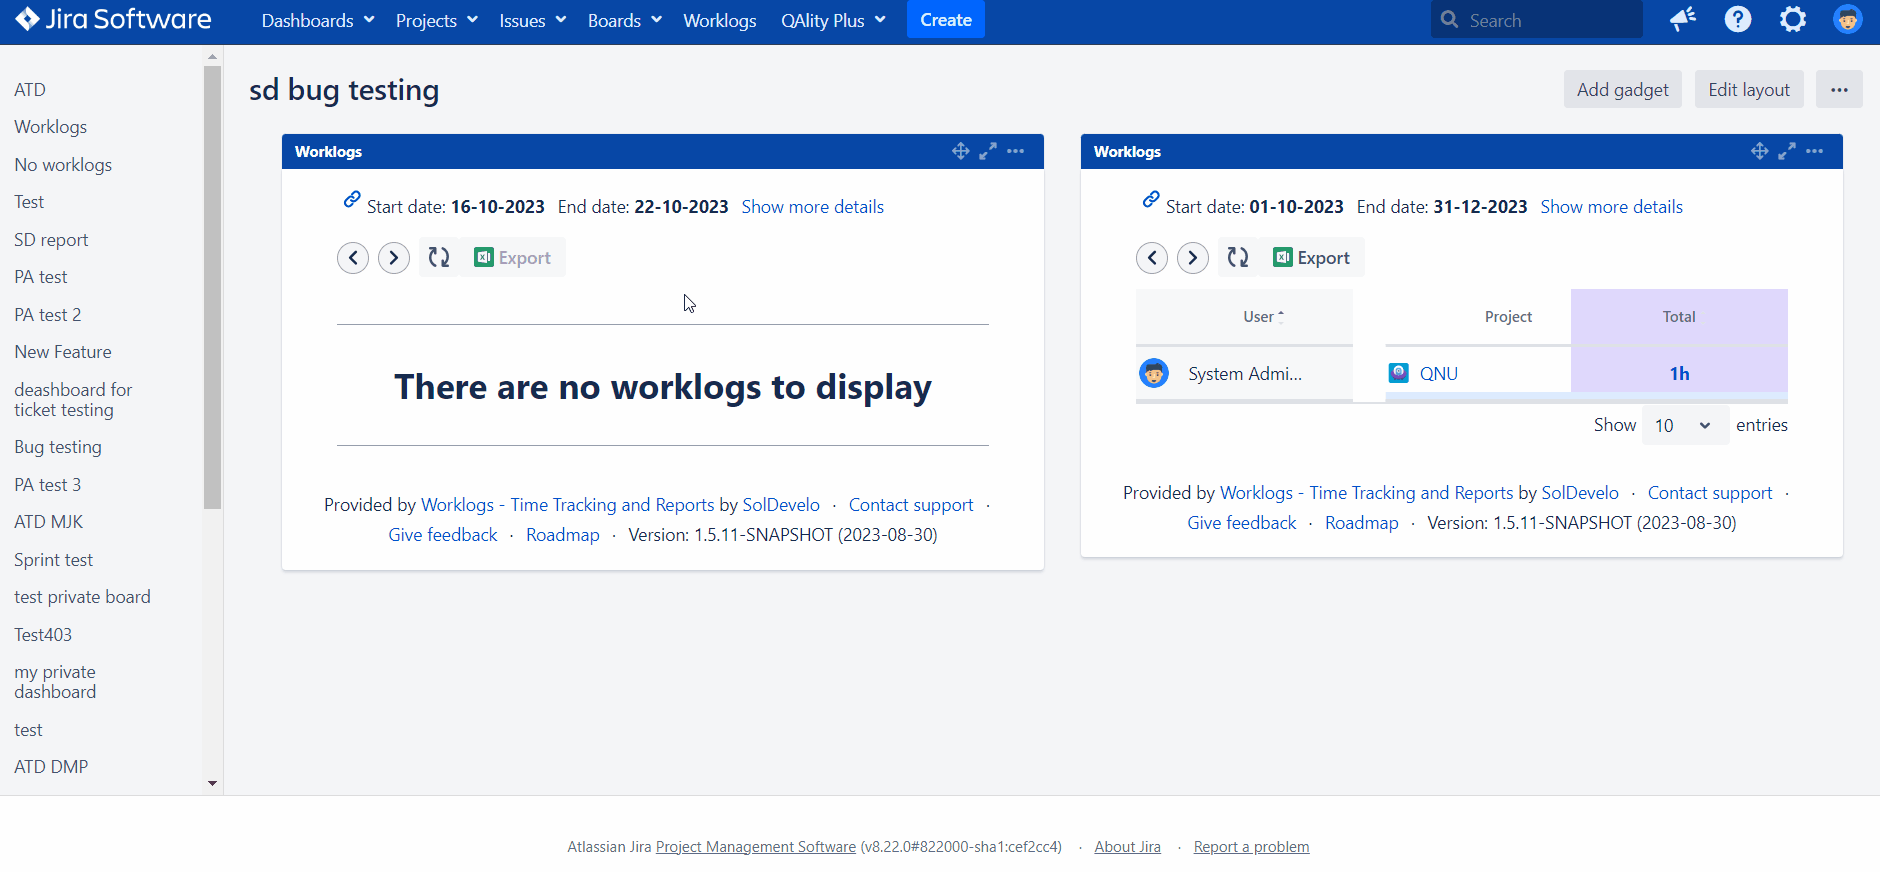Click Export in the right gadget
Viewport: 1880px width, 872px height.
tap(1312, 257)
